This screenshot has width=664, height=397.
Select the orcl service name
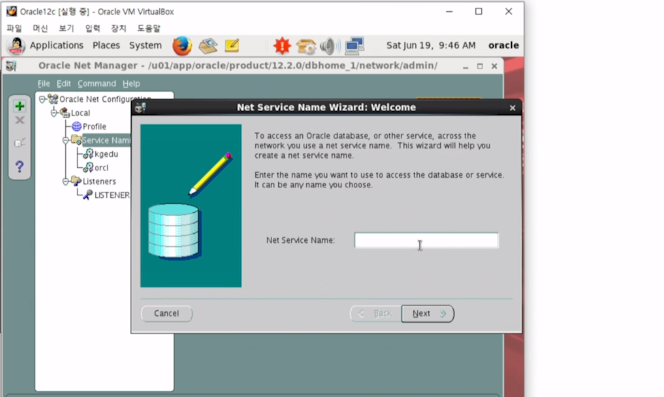tap(101, 167)
